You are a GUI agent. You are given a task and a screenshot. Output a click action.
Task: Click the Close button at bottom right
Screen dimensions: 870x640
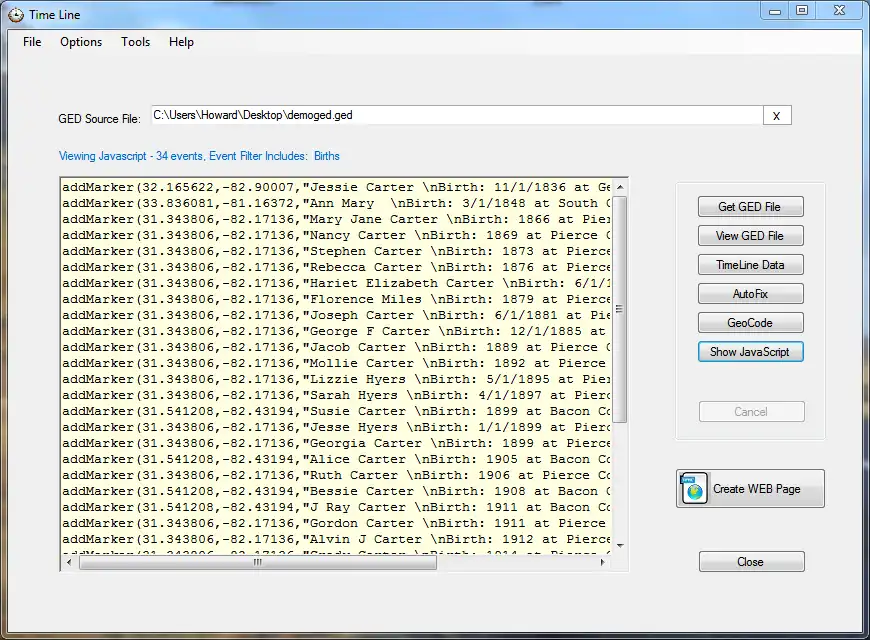[x=751, y=562]
